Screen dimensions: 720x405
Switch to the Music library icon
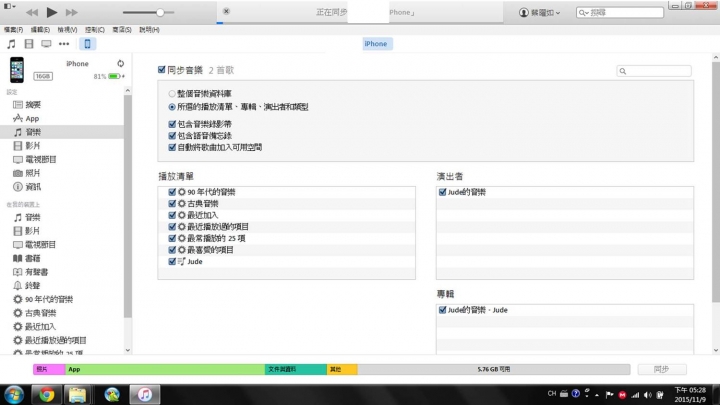[11, 44]
